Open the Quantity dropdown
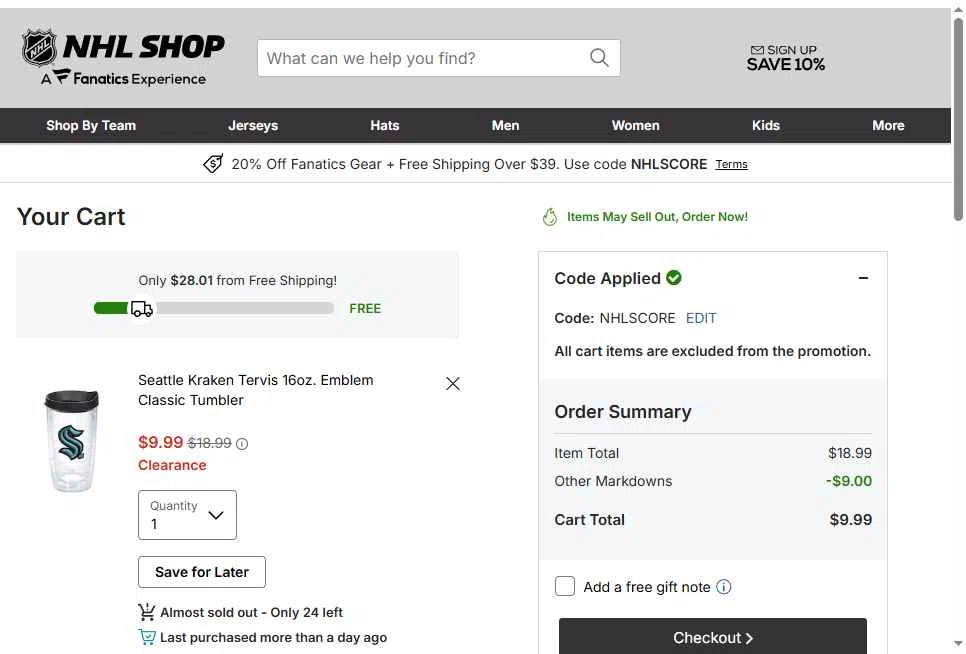The image size is (966, 654). point(187,515)
